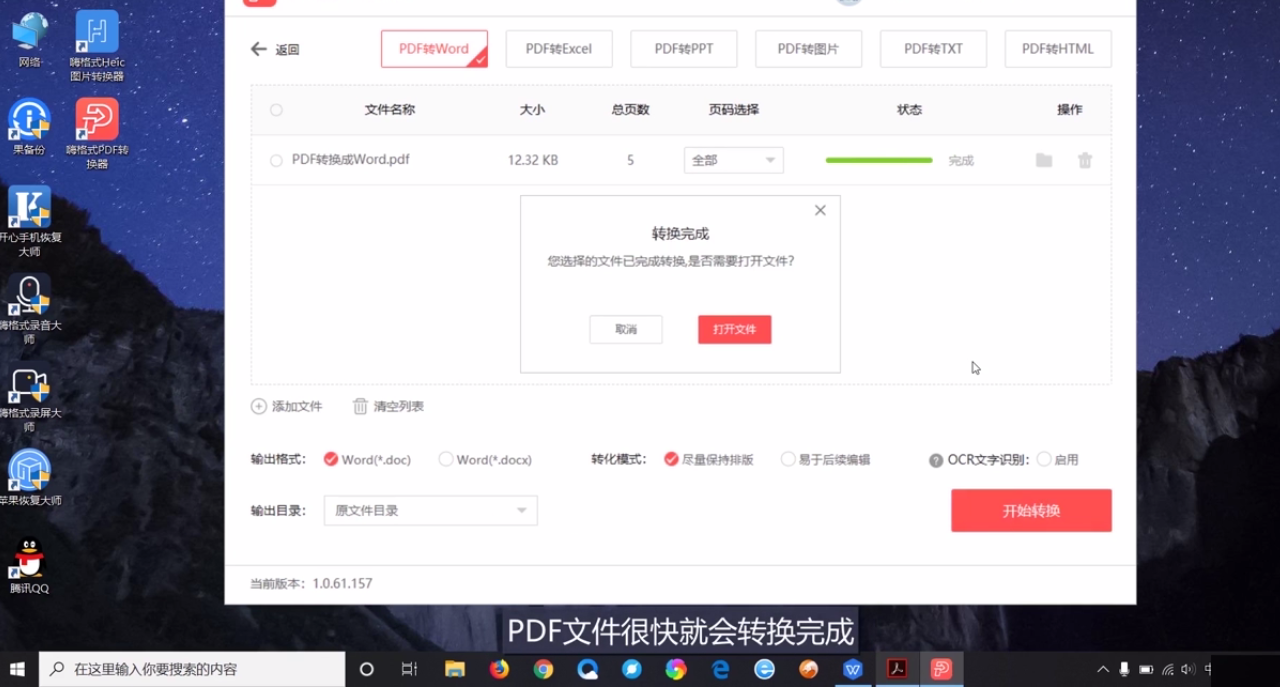Open Task View in taskbar
This screenshot has height=687, width=1280.
pyautogui.click(x=409, y=669)
